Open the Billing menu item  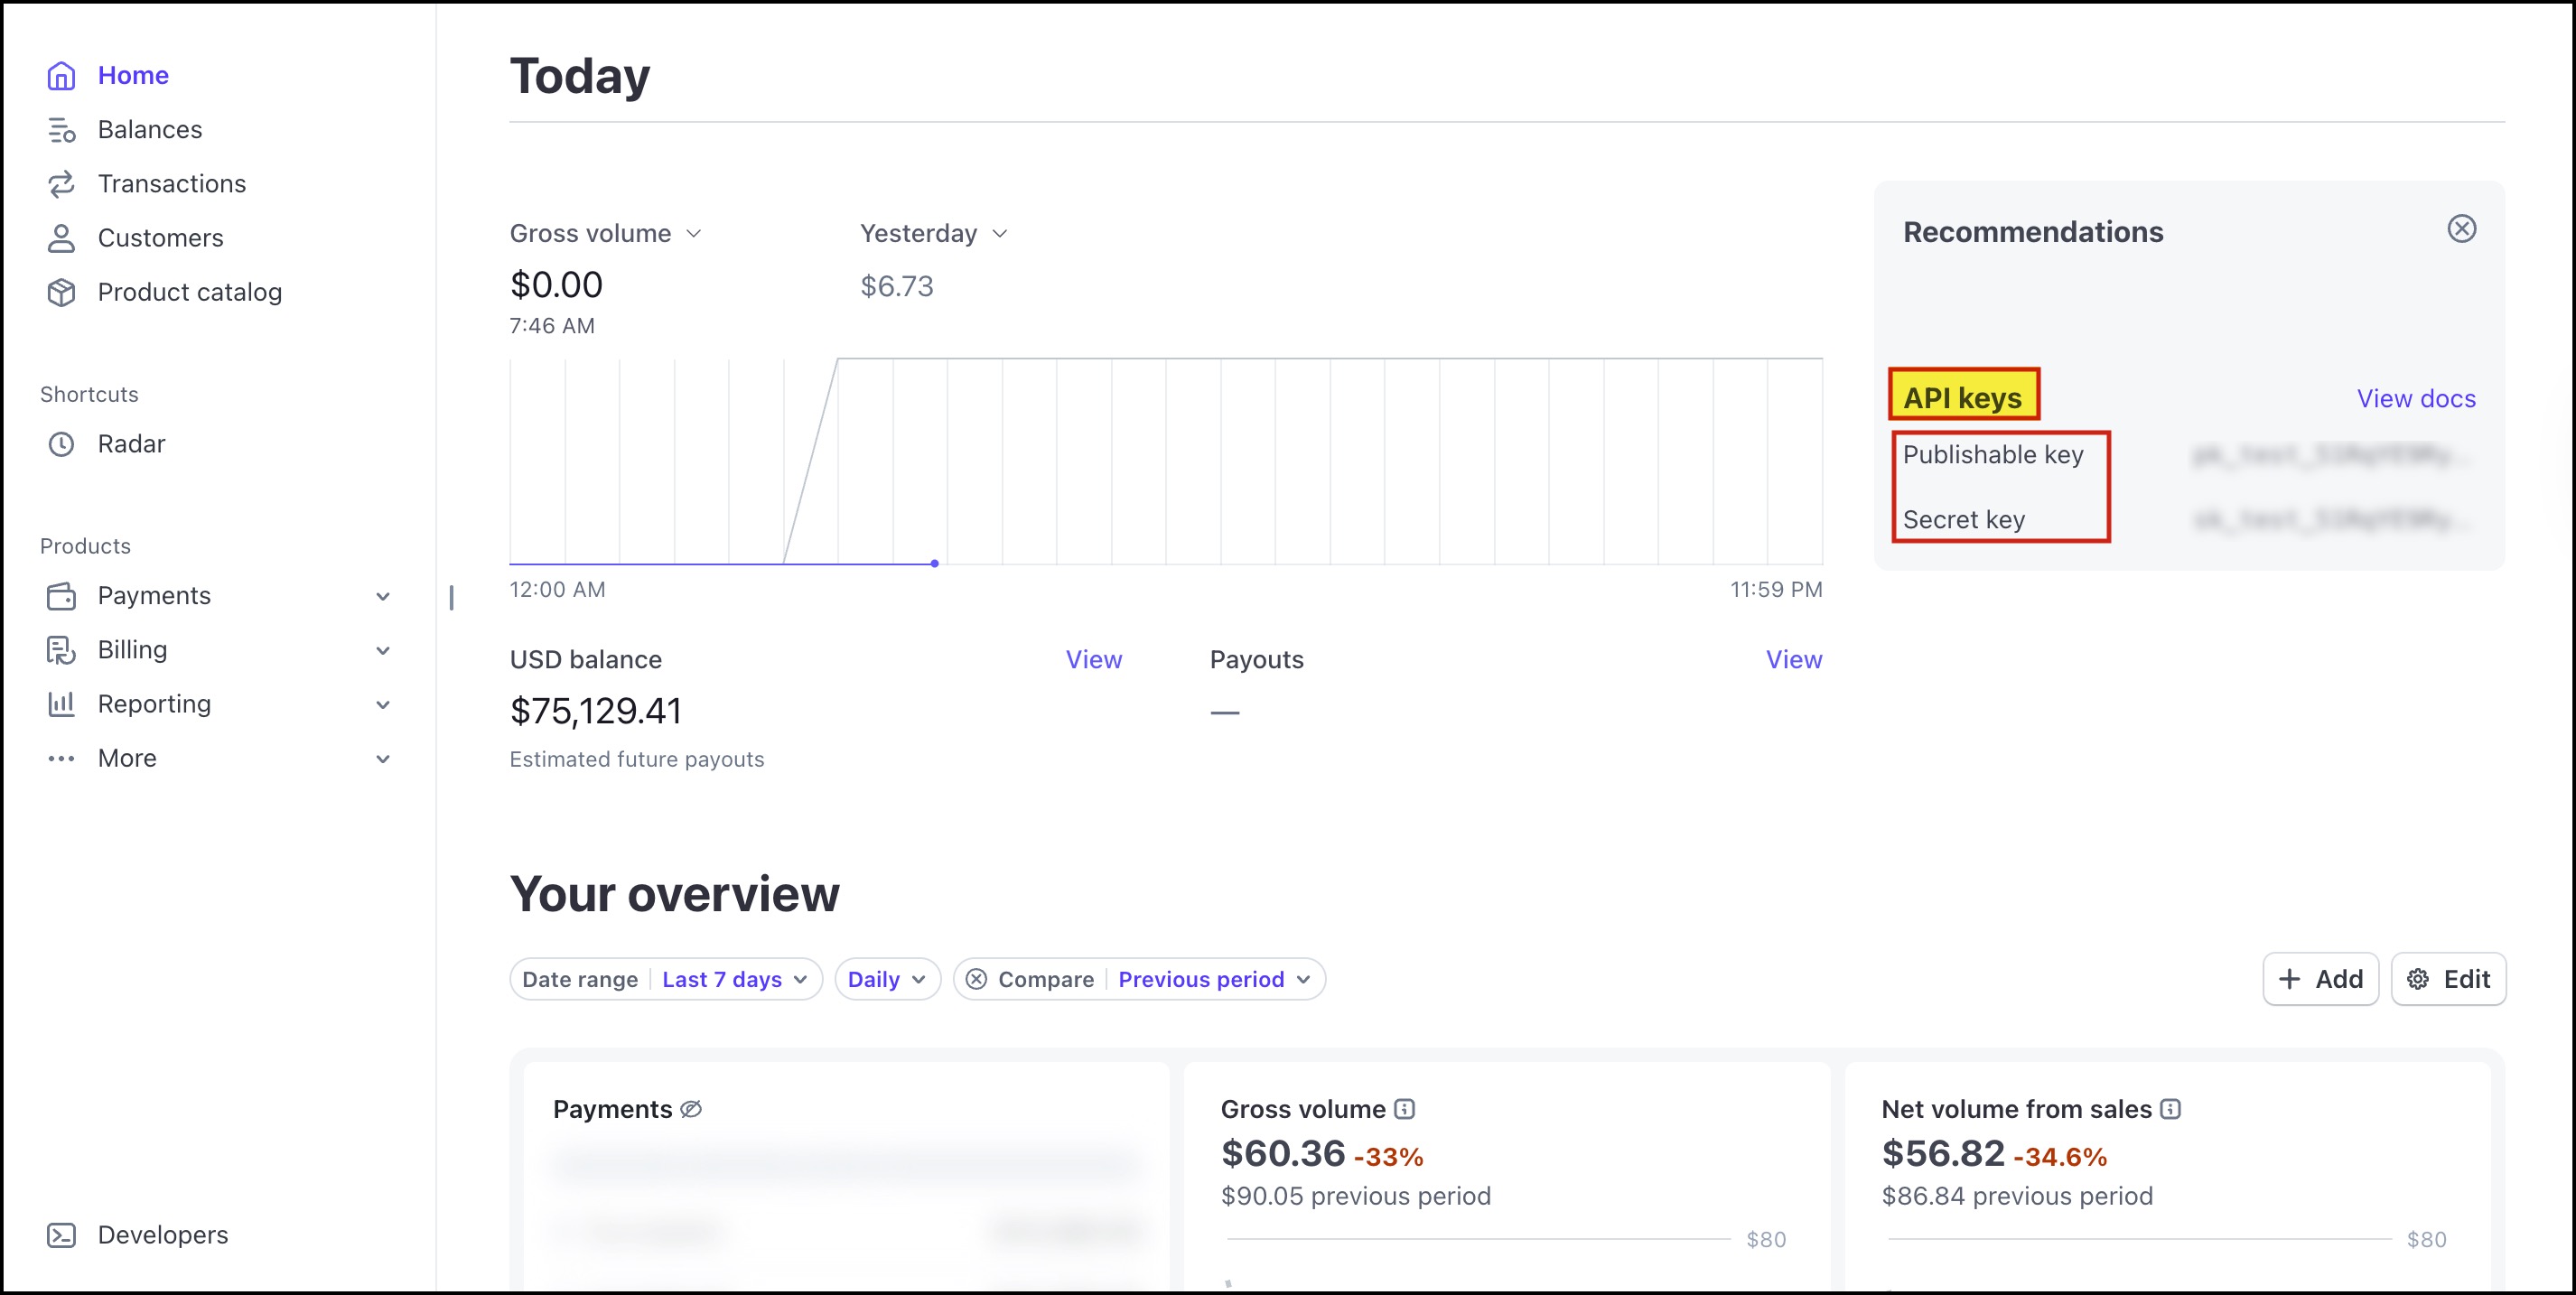[132, 650]
